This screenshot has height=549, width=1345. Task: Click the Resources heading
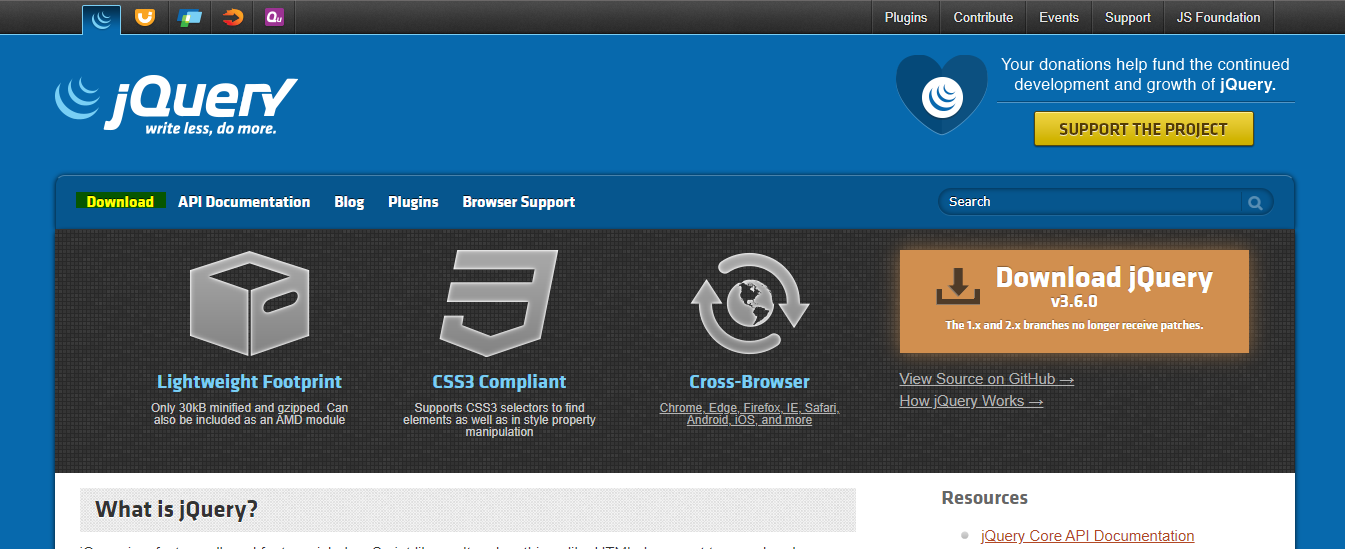coord(984,498)
